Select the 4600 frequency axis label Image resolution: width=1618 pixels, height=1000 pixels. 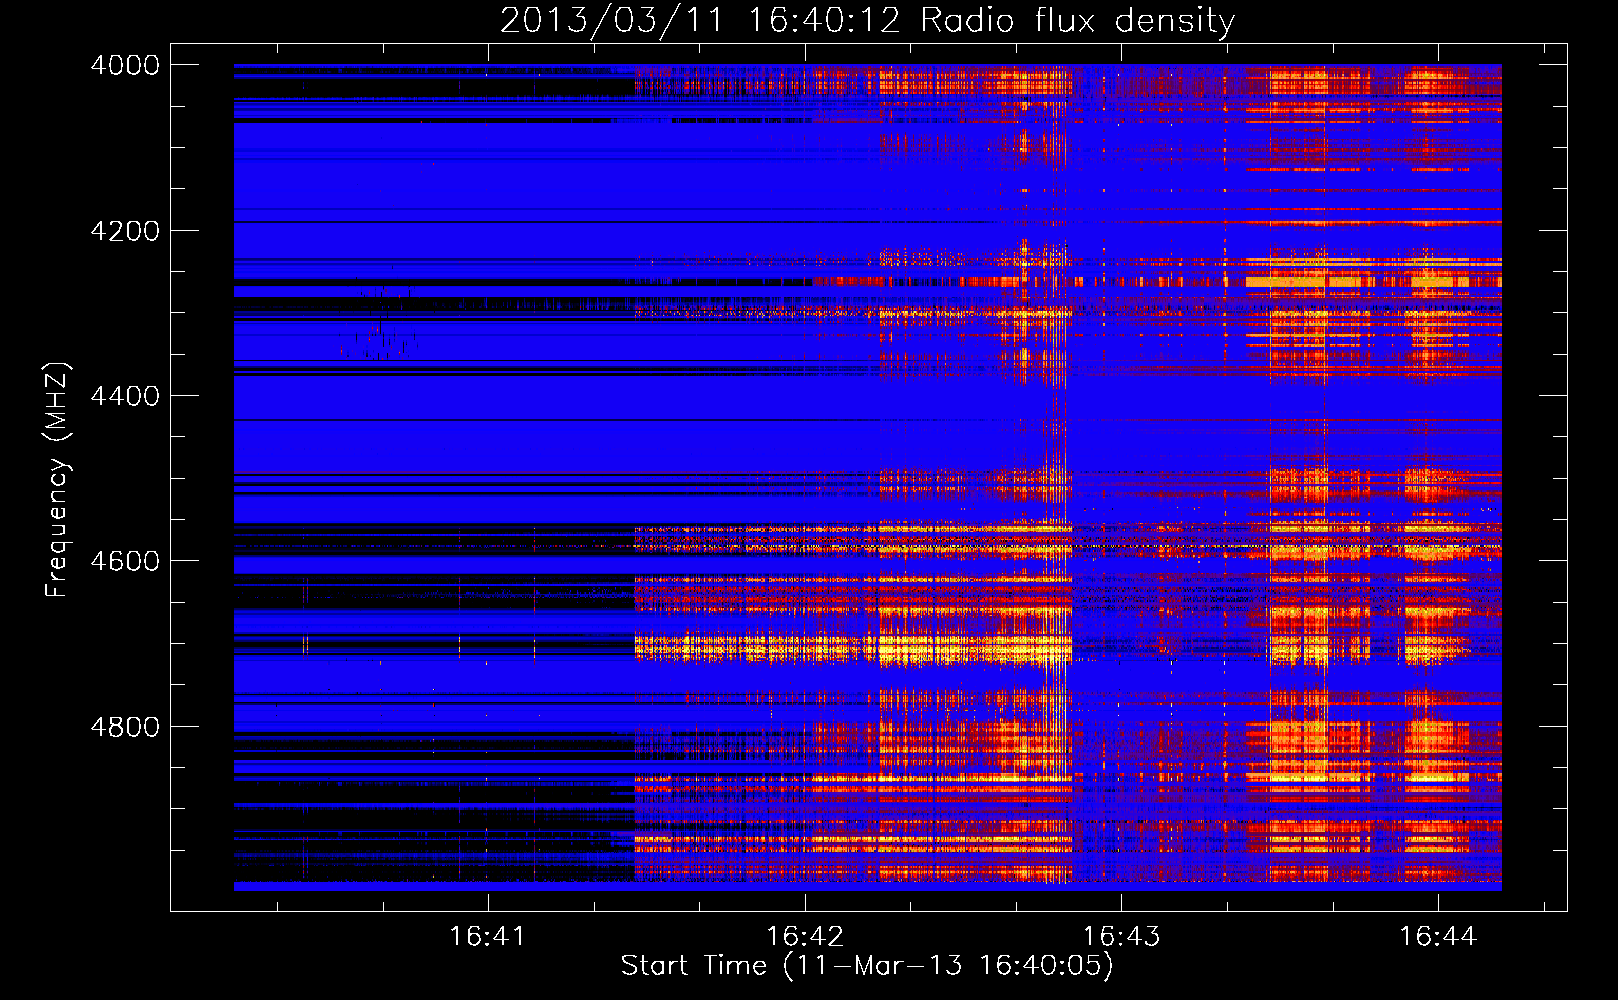tap(125, 561)
